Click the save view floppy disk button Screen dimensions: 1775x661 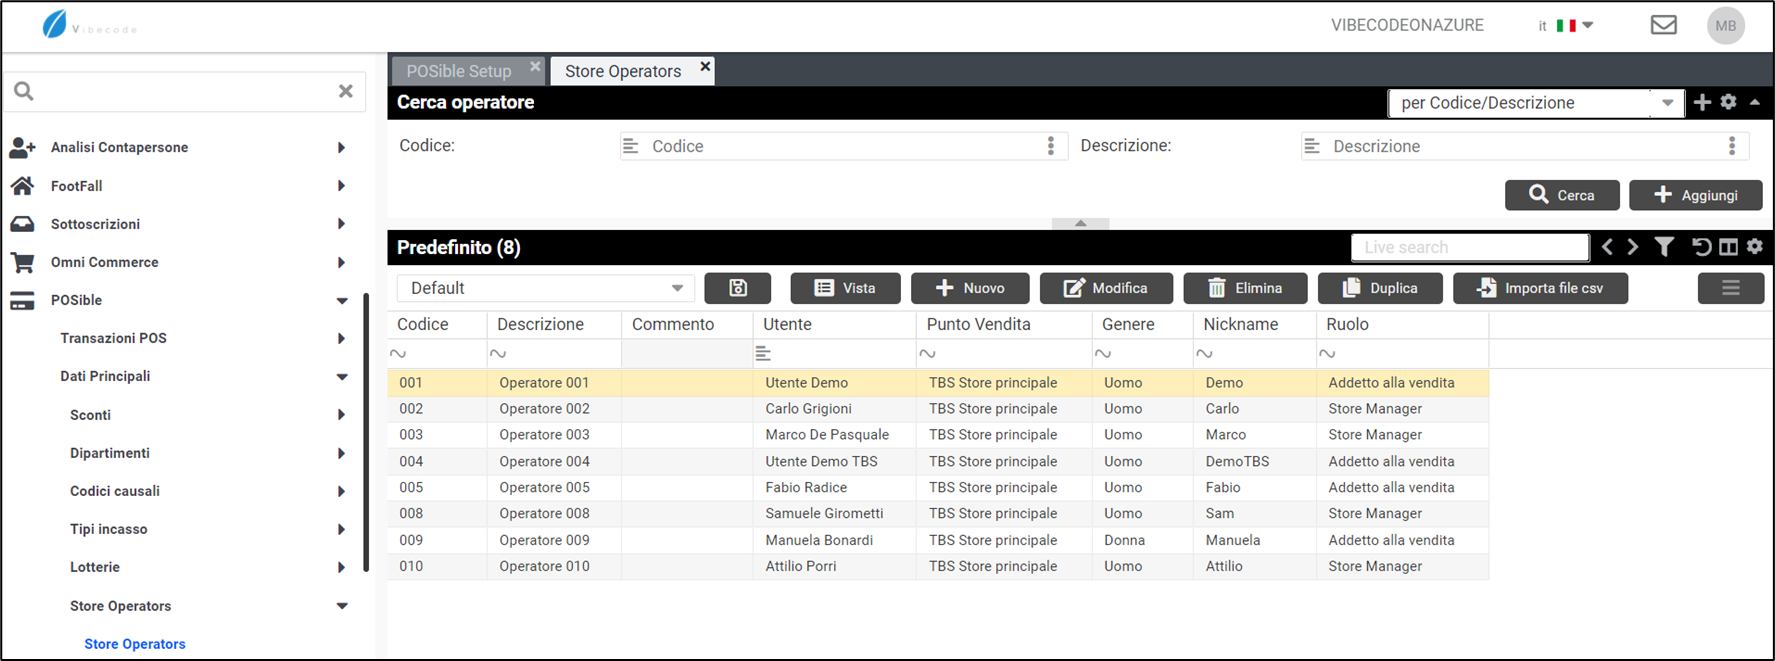tap(737, 288)
